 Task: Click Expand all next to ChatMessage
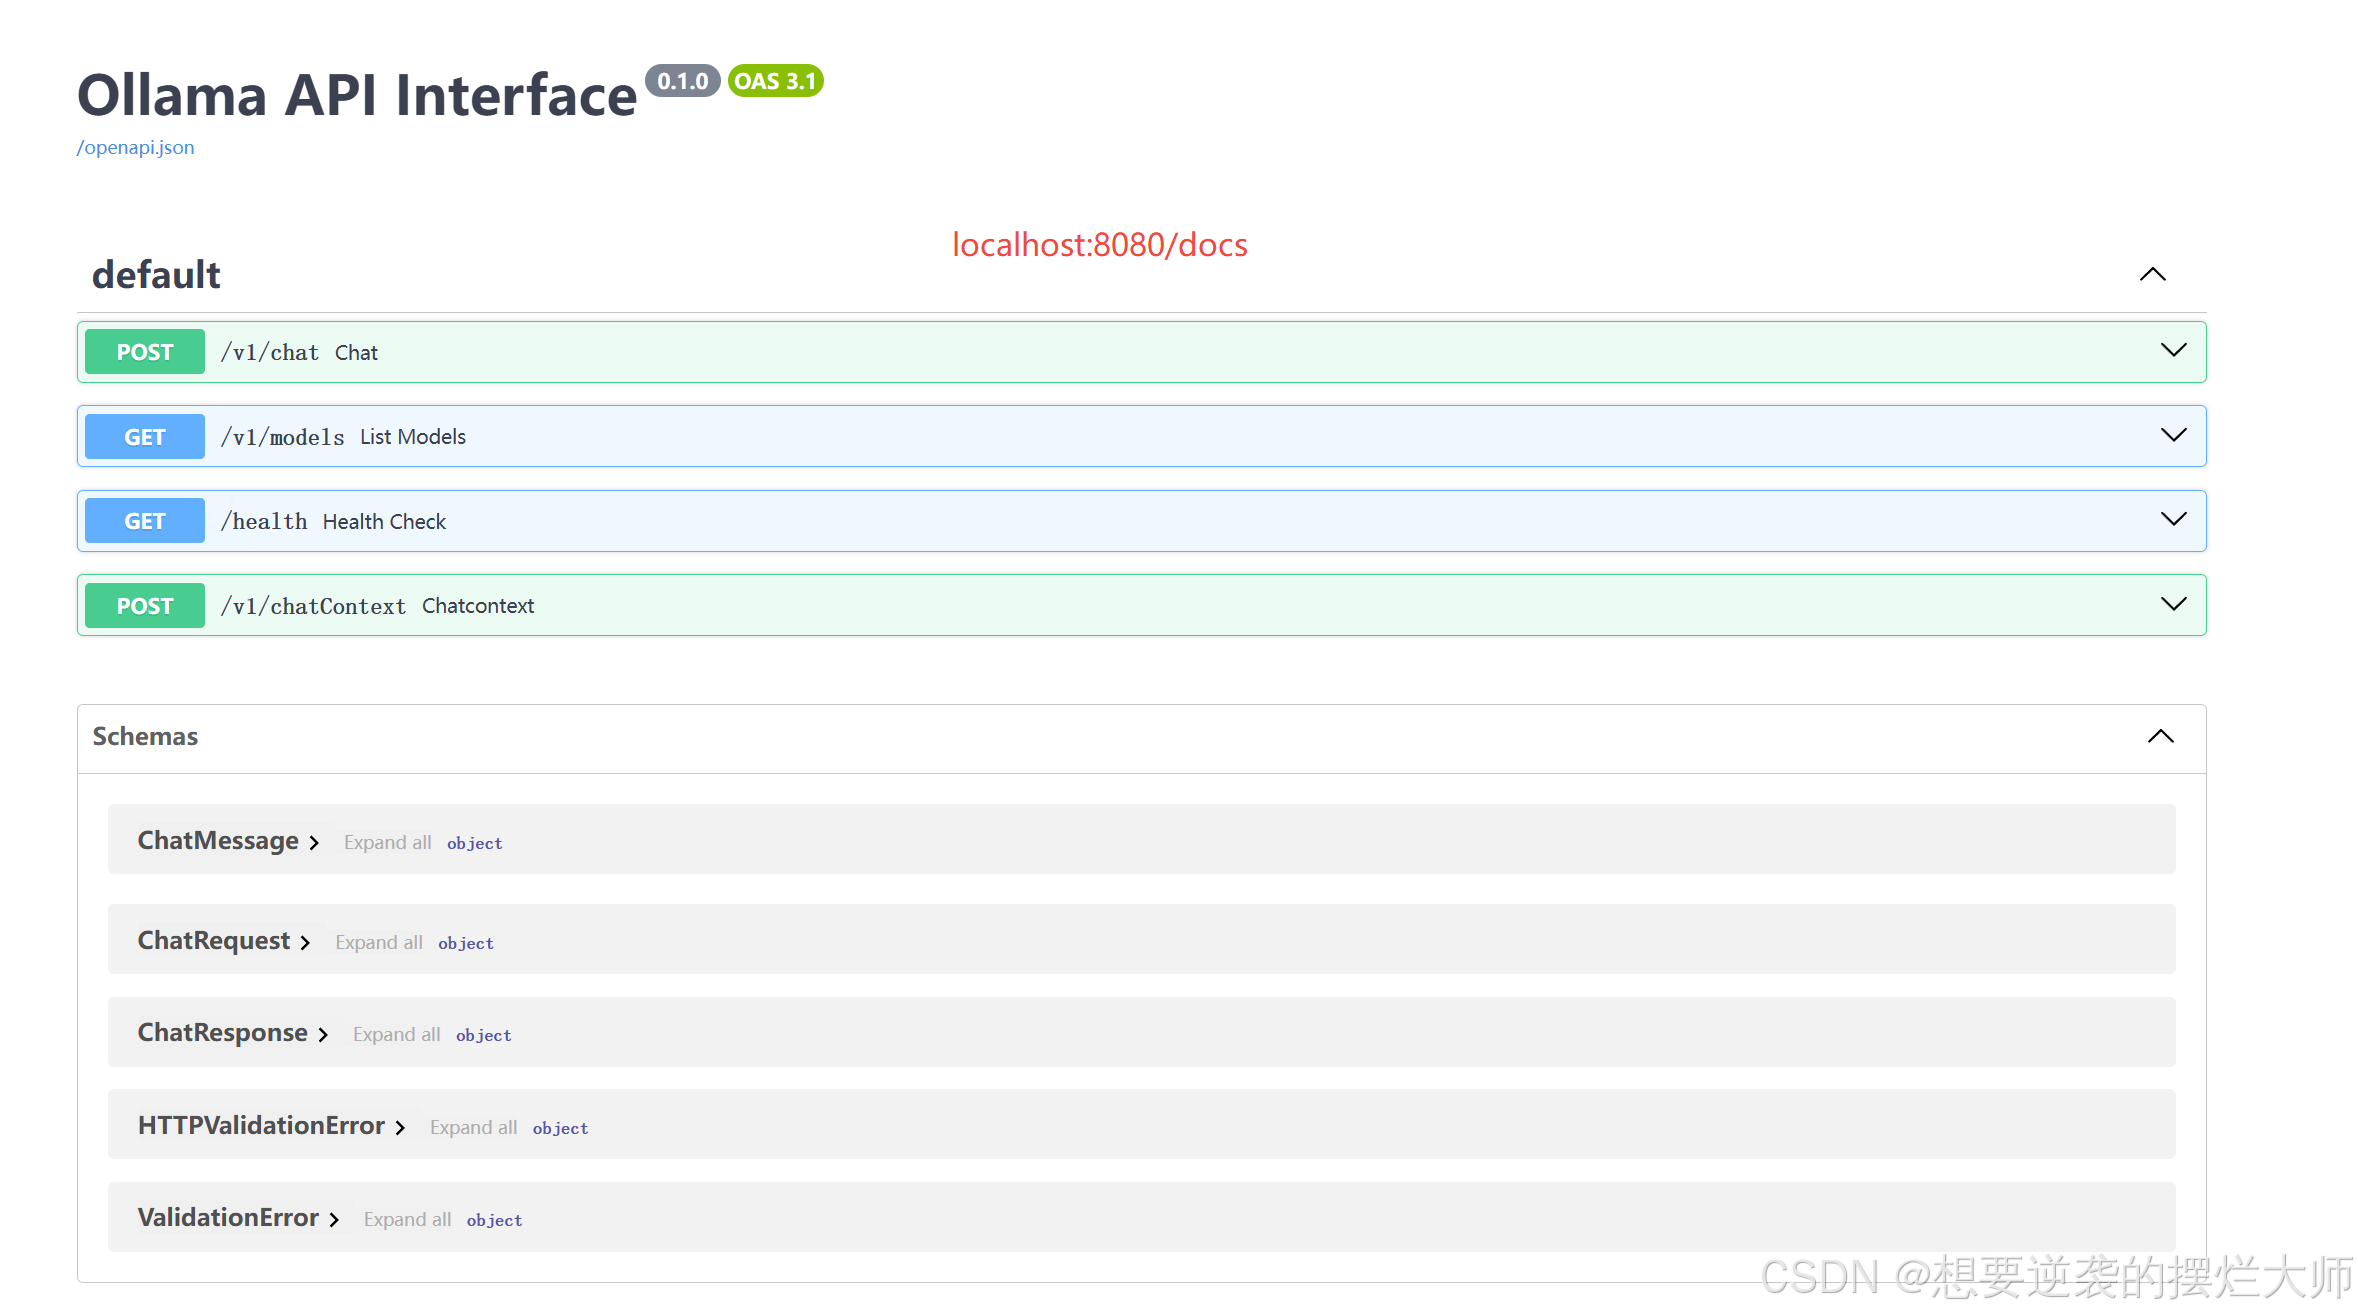pos(387,843)
